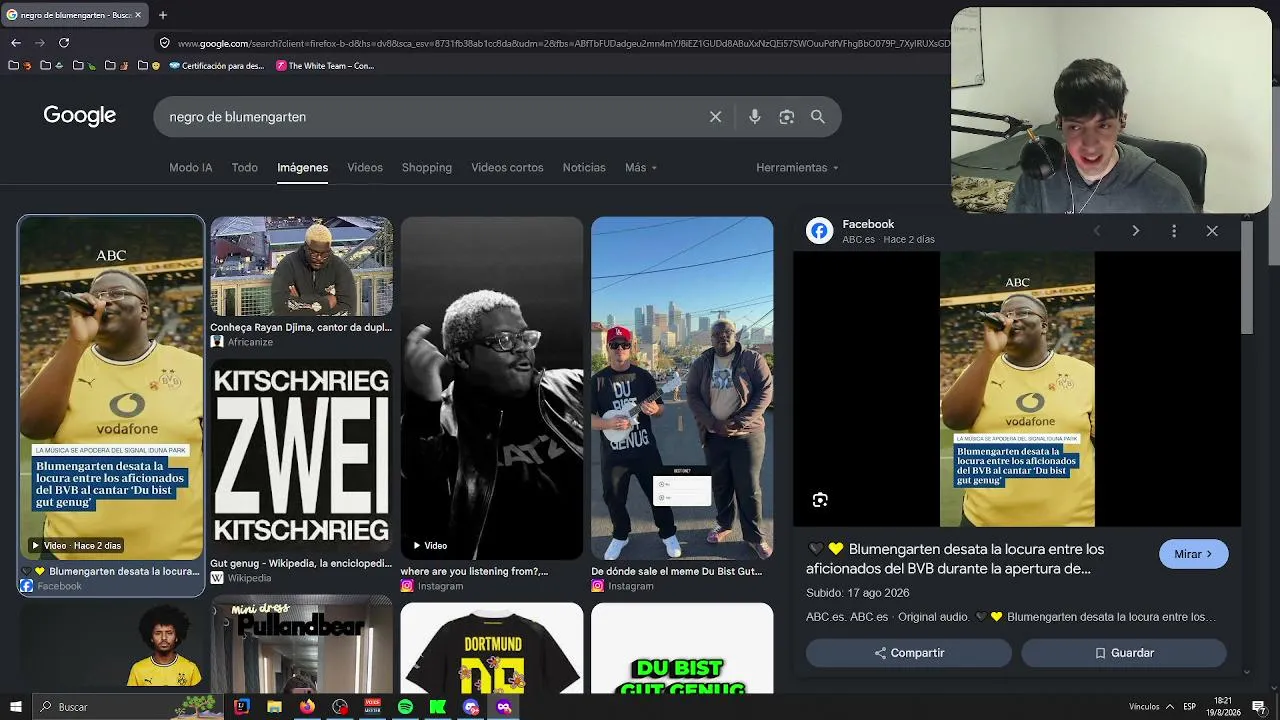Open Firefox from the taskbar
The height and width of the screenshot is (720, 1280).
click(307, 707)
